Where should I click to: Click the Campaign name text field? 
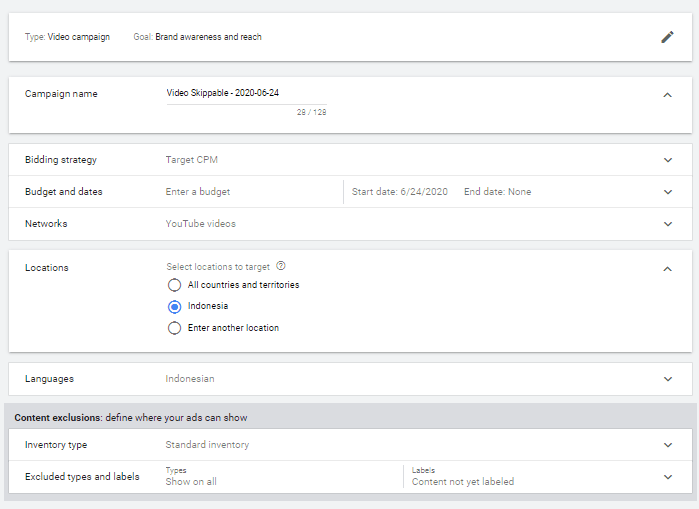click(x=245, y=93)
